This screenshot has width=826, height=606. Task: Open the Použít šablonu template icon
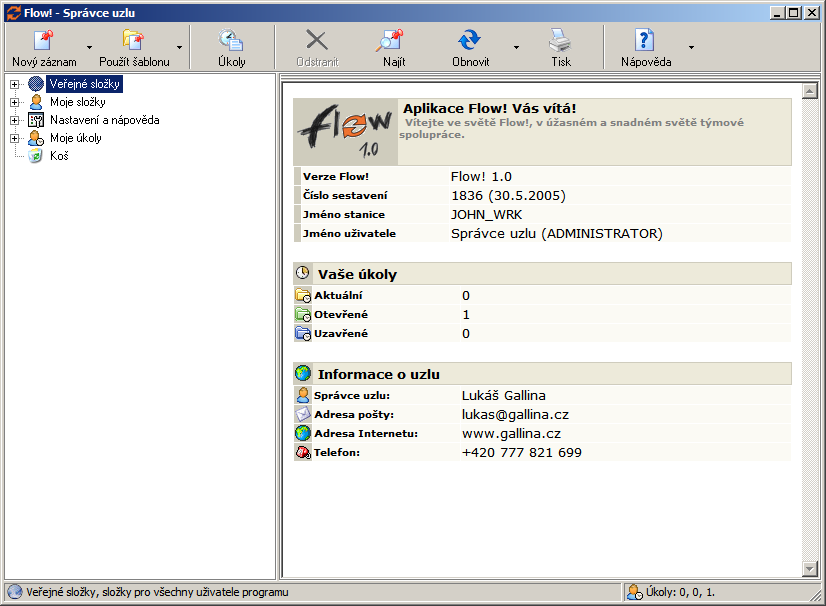click(133, 41)
